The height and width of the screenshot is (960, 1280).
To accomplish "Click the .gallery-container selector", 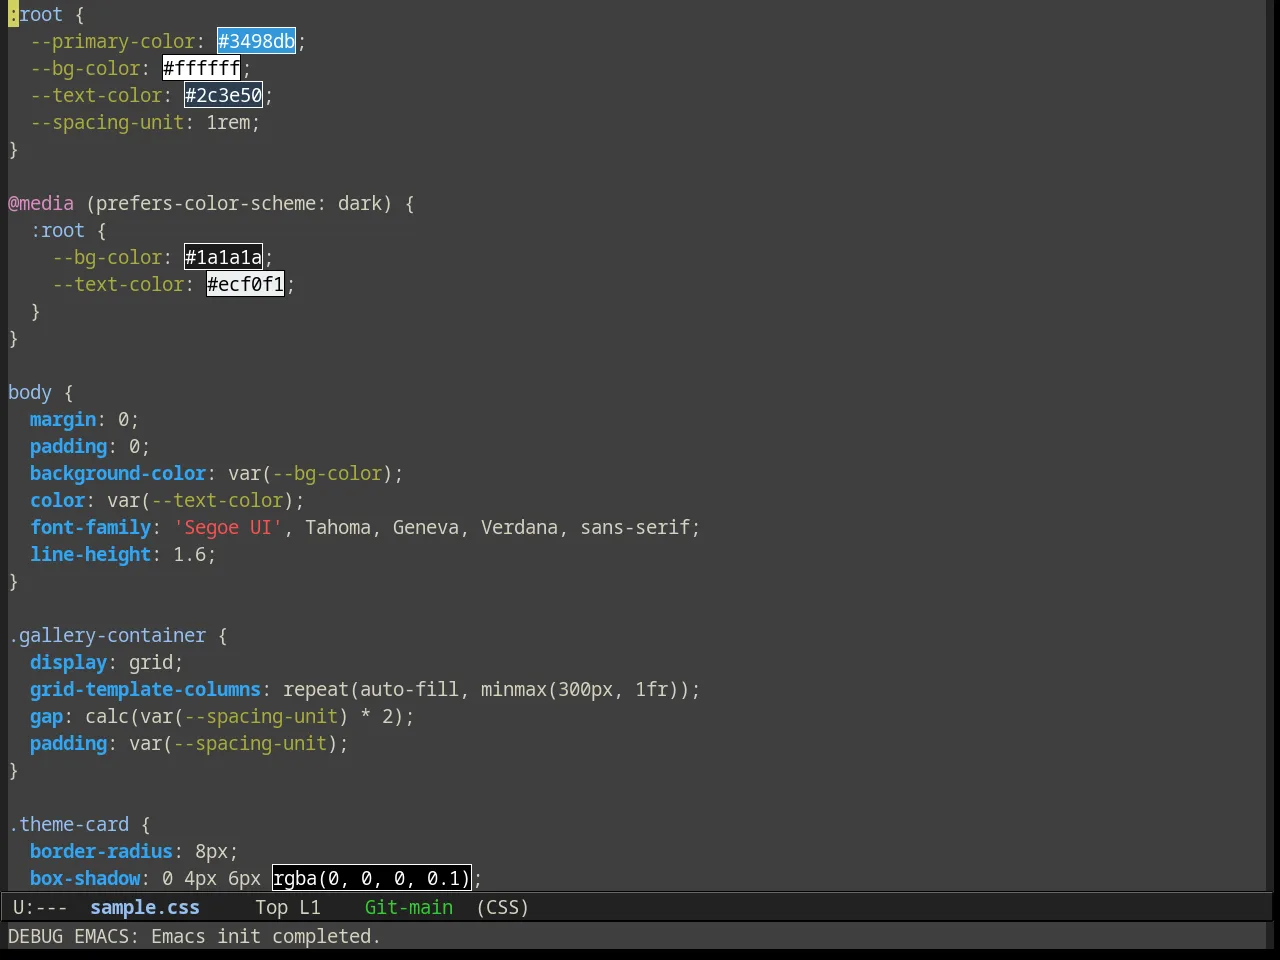I will click(107, 635).
